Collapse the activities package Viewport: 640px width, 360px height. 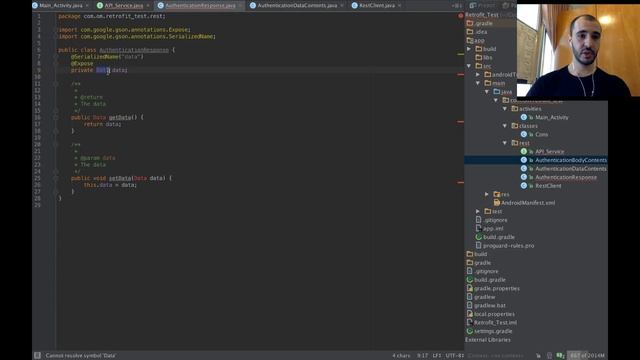pos(505,109)
